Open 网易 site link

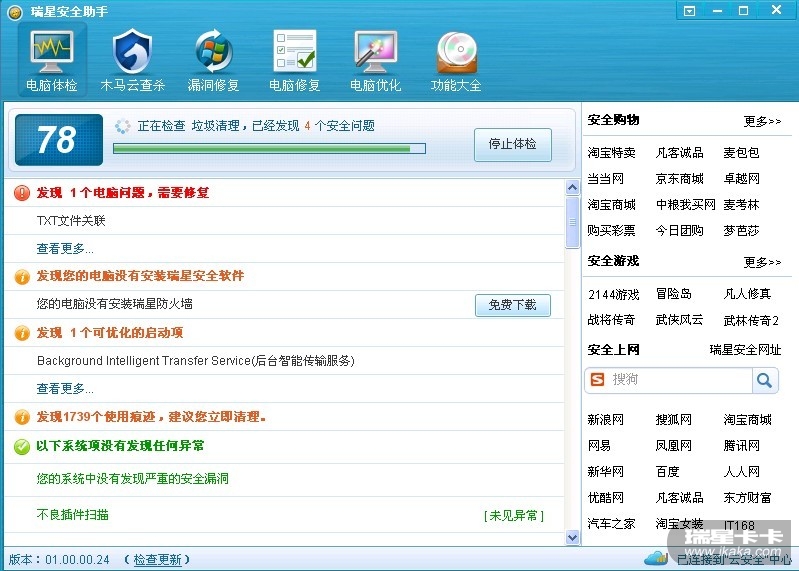(599, 446)
